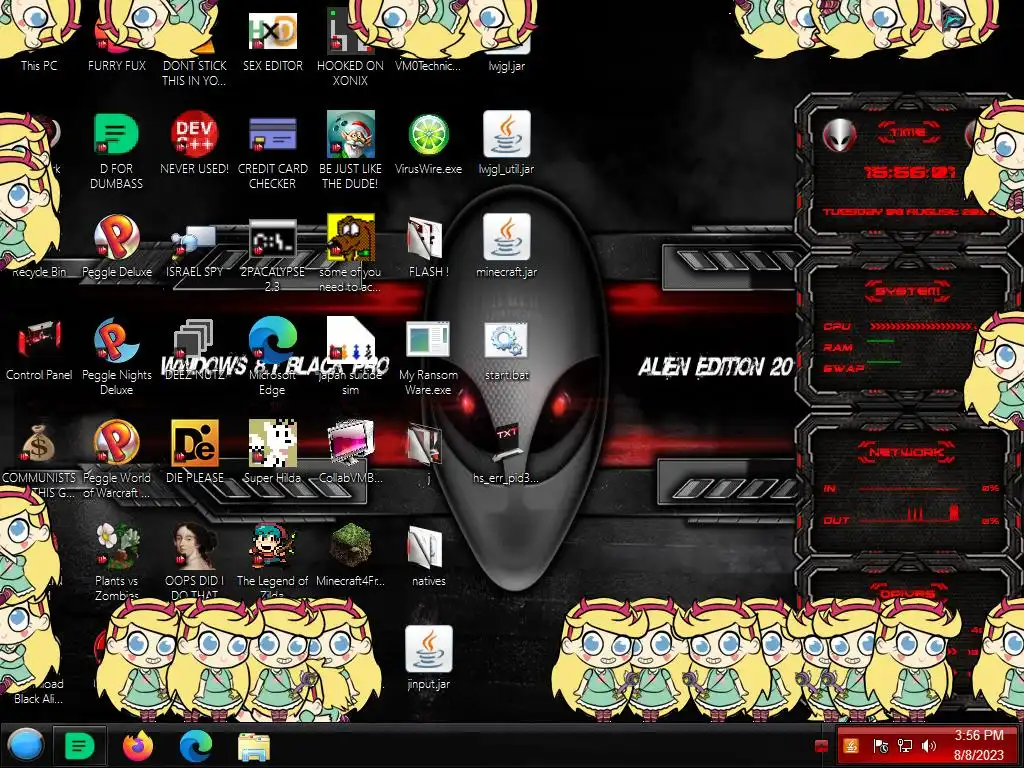Viewport: 1024px width, 768px height.
Task: Open D FOR DUMBASS shortcut
Action: [x=116, y=135]
